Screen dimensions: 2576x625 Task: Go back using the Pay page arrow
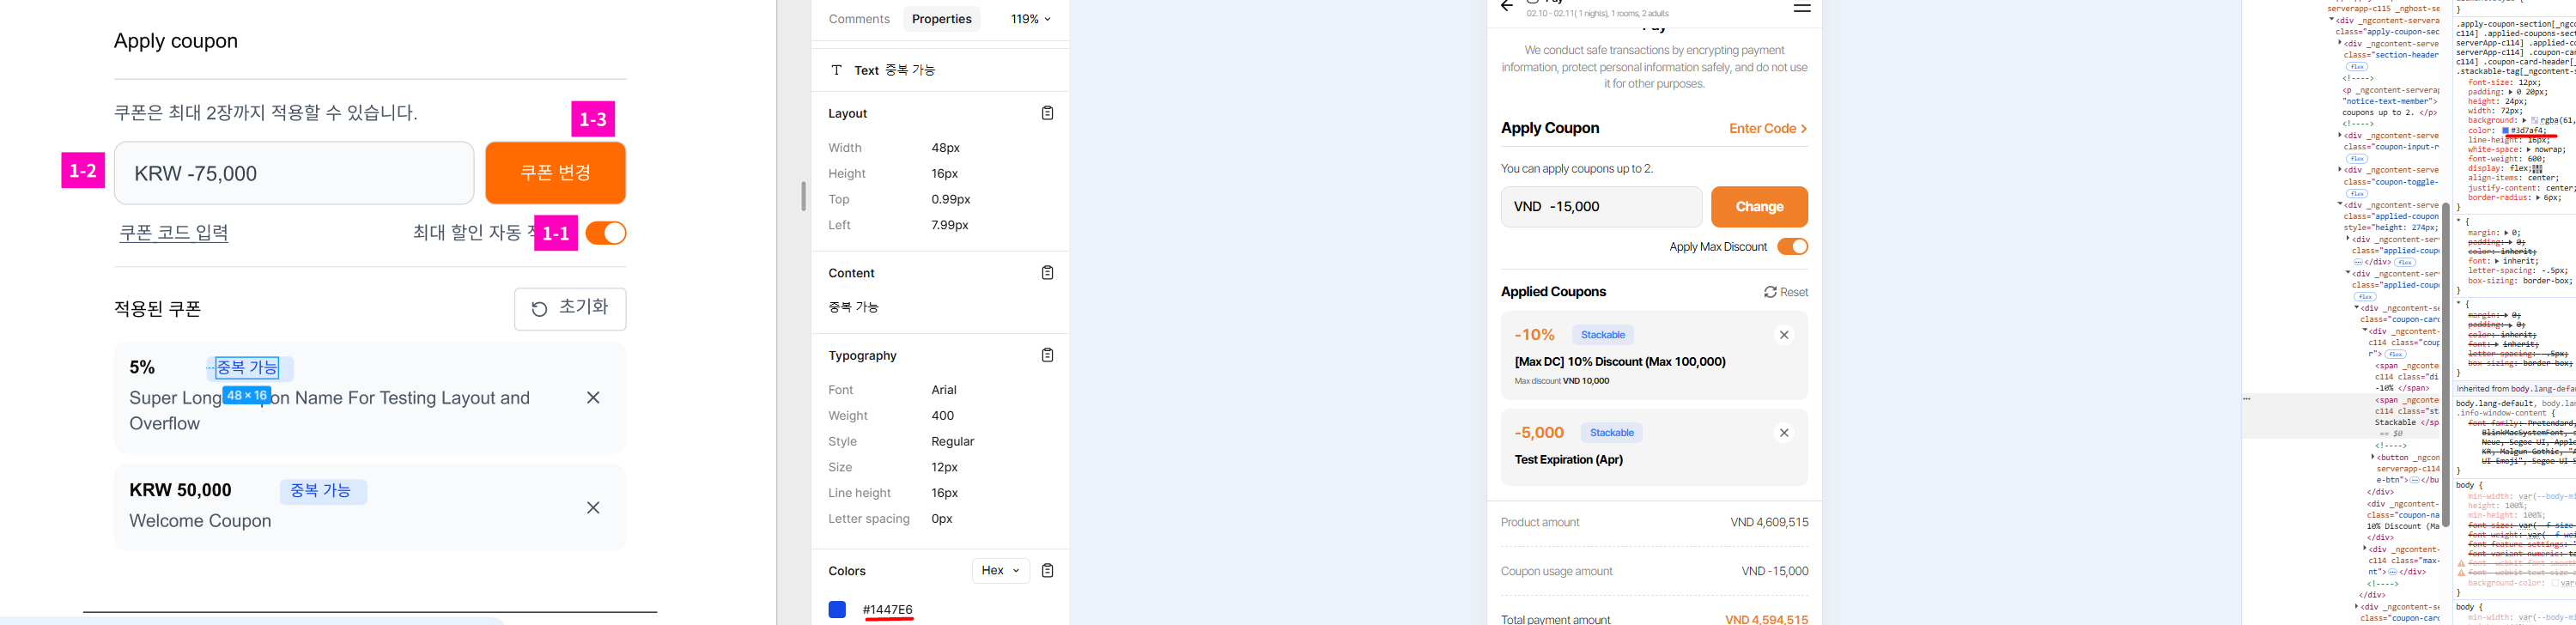[1507, 7]
